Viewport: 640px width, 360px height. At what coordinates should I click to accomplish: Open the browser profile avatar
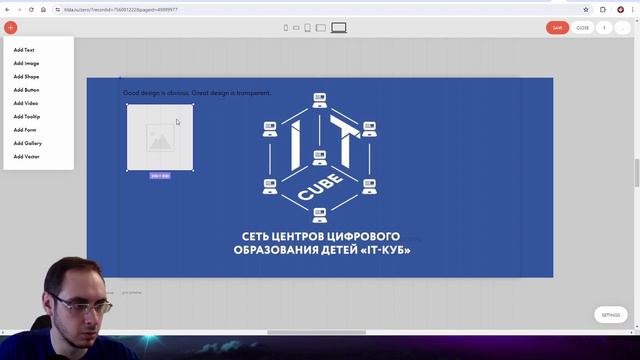(620, 9)
